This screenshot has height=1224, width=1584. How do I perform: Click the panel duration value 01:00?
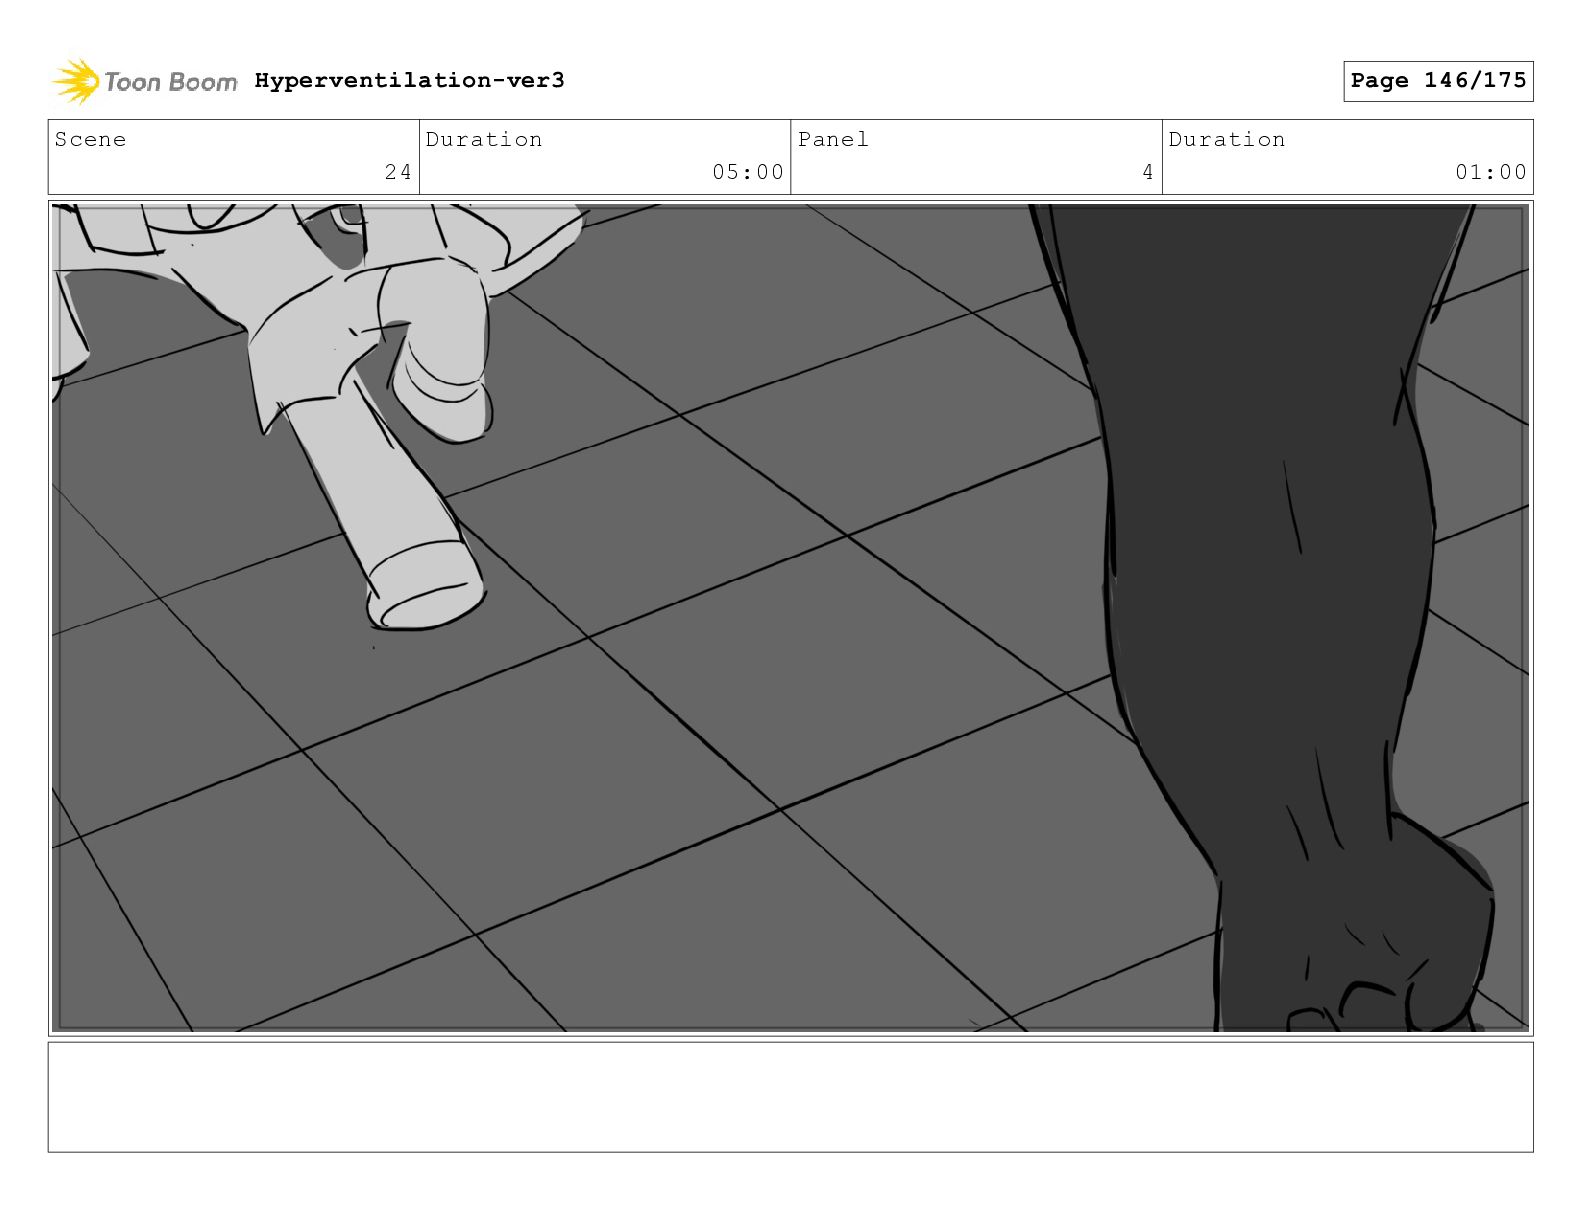pyautogui.click(x=1491, y=172)
